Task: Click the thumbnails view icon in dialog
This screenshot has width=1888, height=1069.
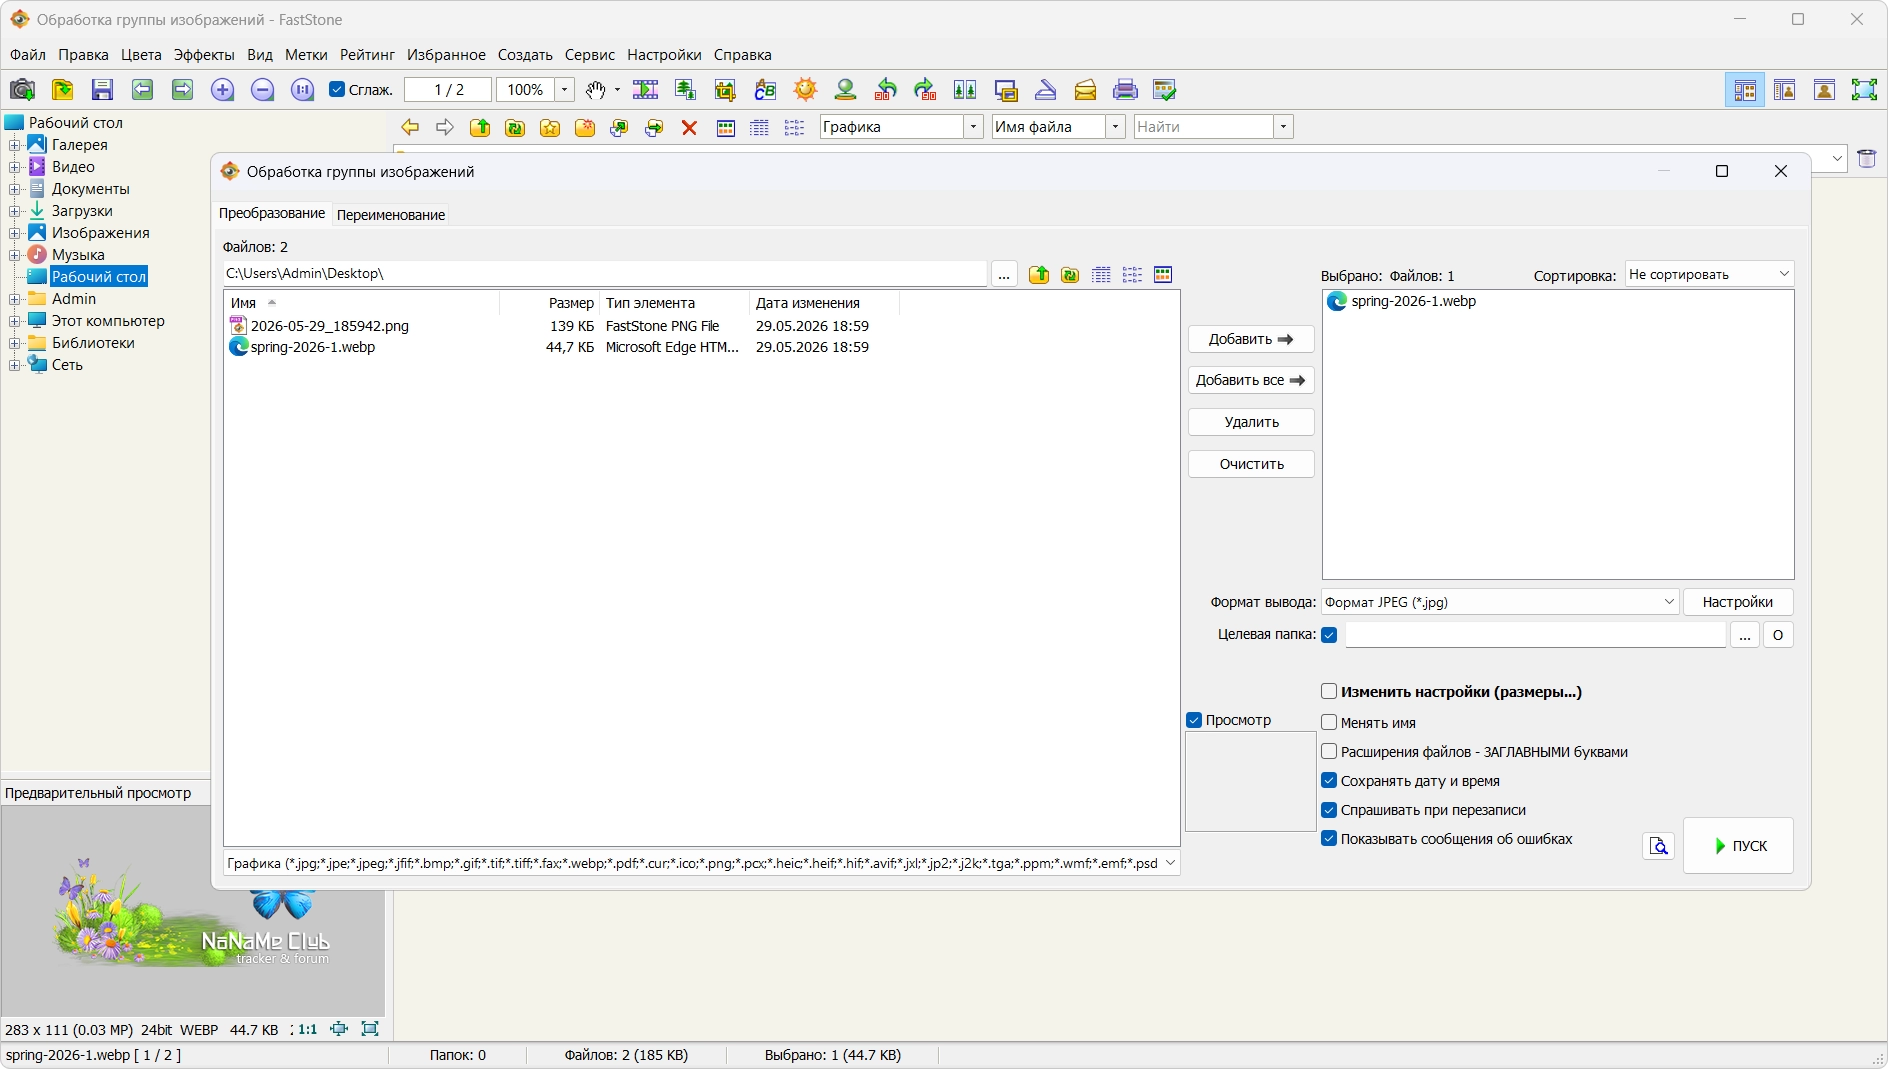Action: tap(1163, 275)
